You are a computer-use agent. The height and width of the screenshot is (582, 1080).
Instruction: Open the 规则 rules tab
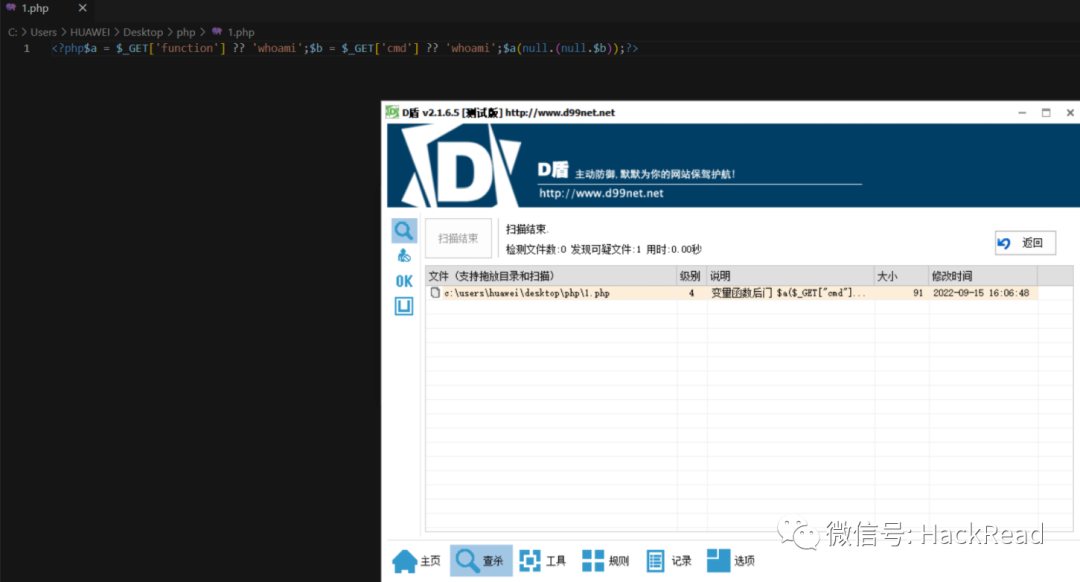pos(605,561)
